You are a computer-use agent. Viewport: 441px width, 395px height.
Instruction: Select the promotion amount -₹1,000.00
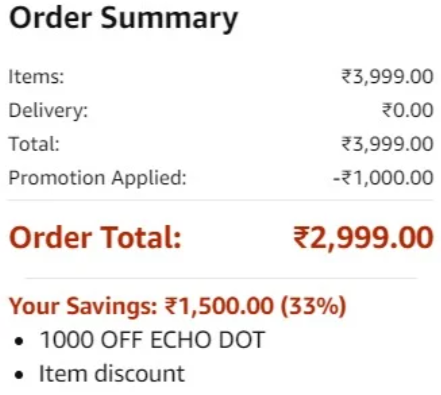click(x=383, y=177)
